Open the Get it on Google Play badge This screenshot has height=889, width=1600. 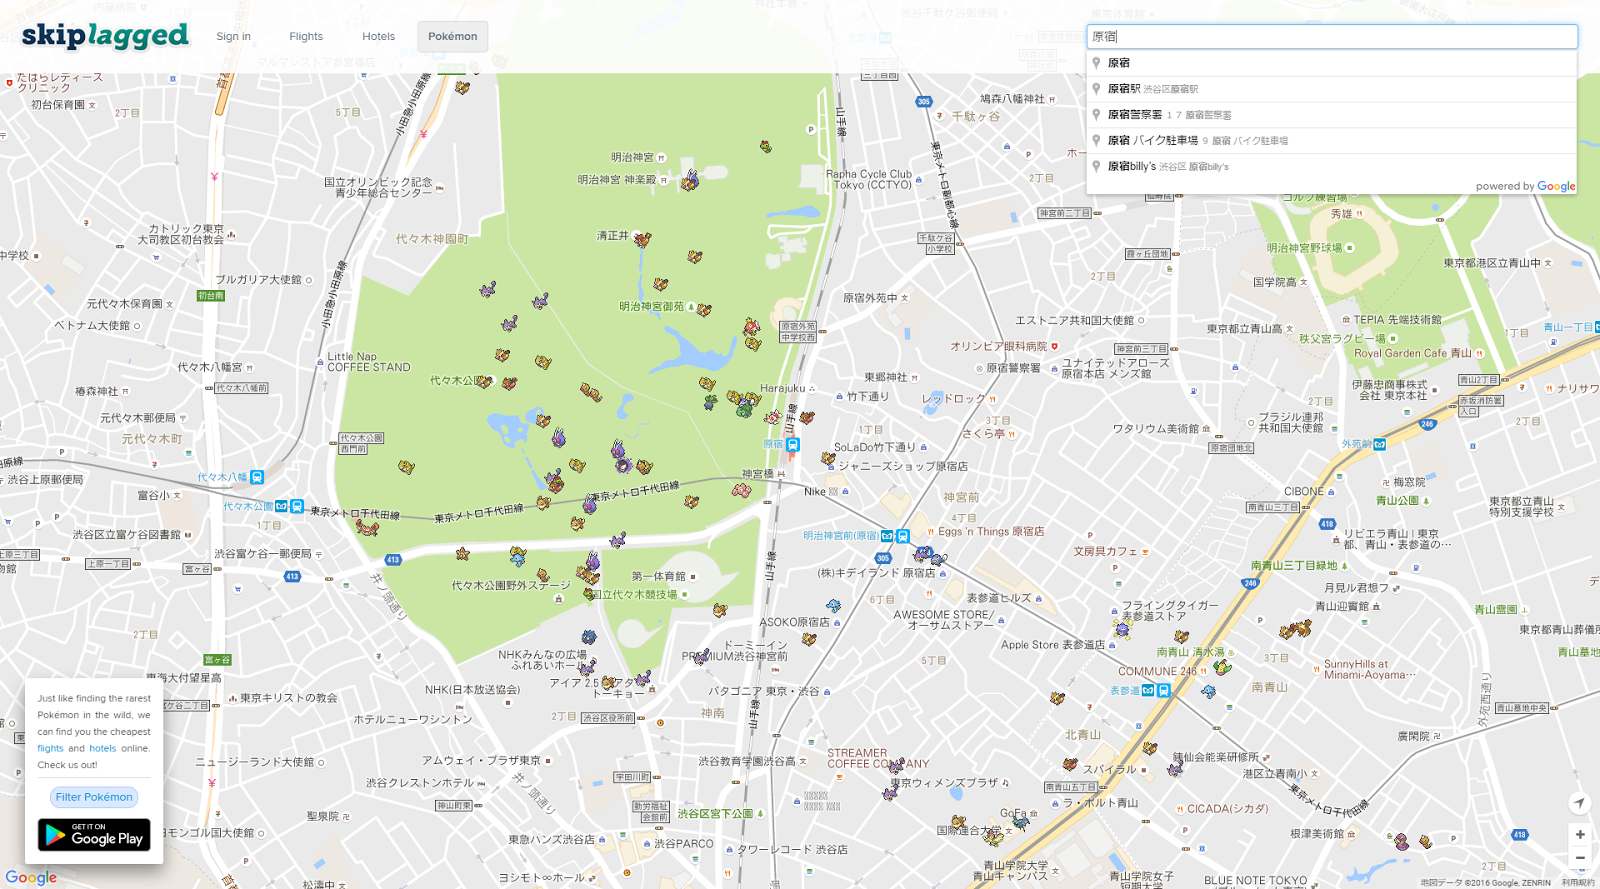click(94, 835)
